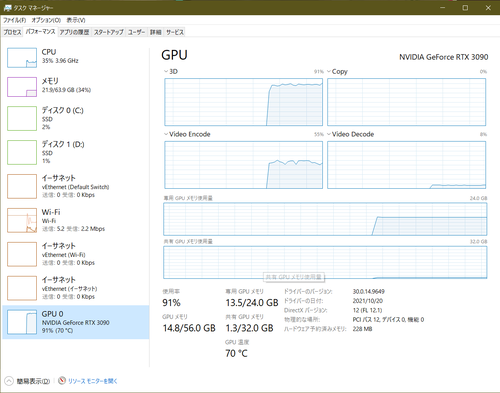500x393 pixels.
Task: Select vEthernet (イーサネット) adapter entry
Action: pos(76,288)
